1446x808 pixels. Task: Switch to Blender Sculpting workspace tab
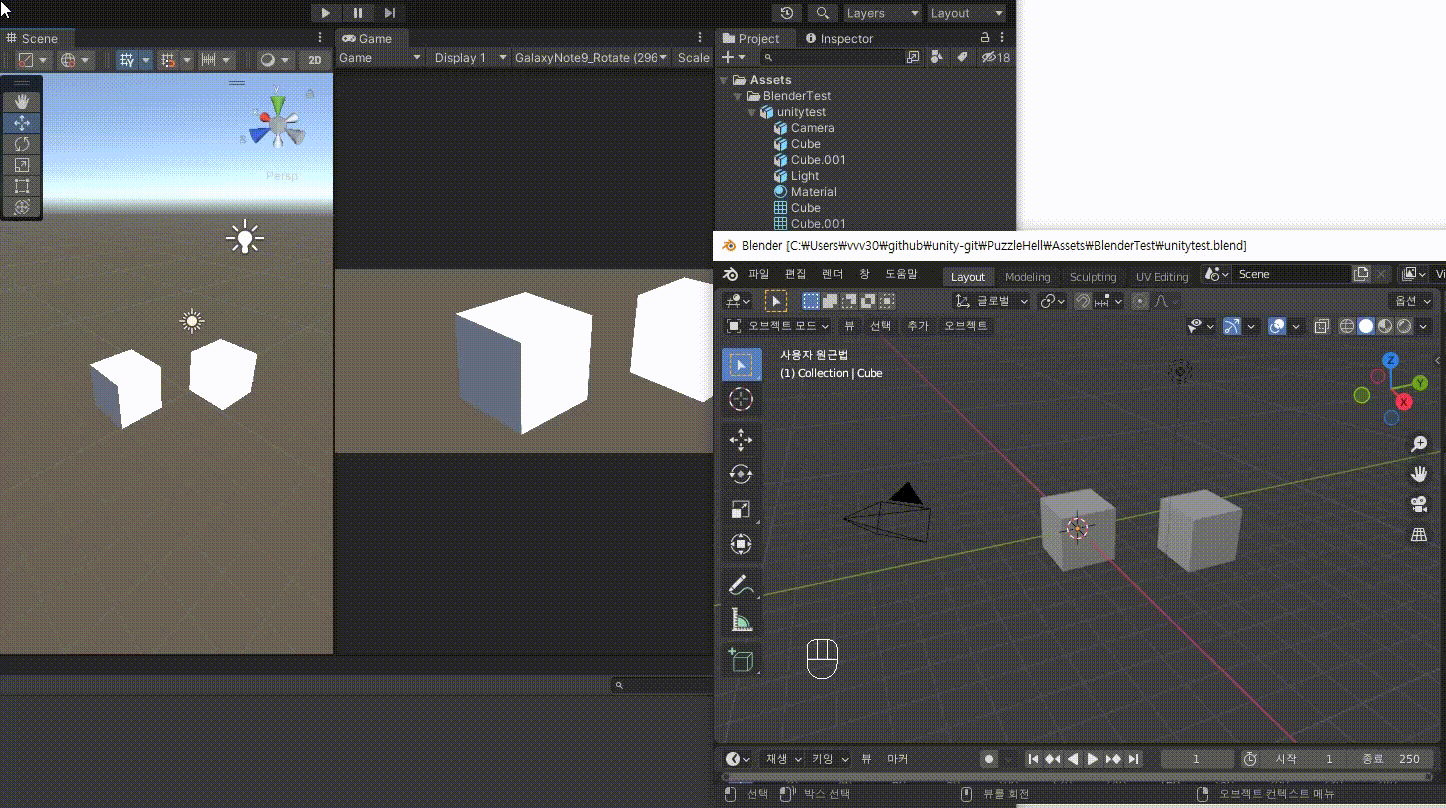(1093, 277)
